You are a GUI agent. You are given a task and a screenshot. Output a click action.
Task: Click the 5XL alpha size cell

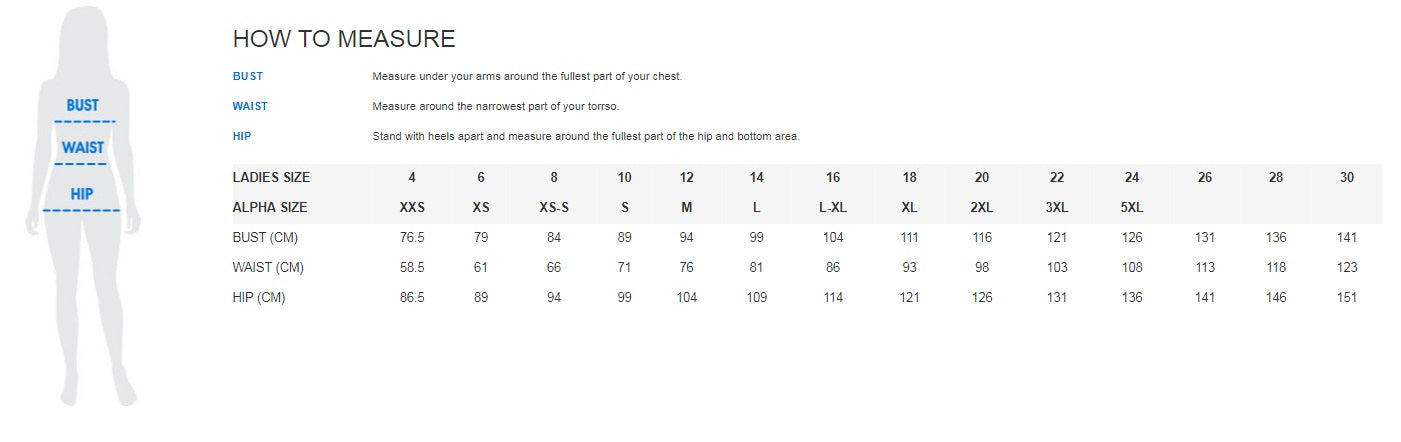(x=1131, y=208)
